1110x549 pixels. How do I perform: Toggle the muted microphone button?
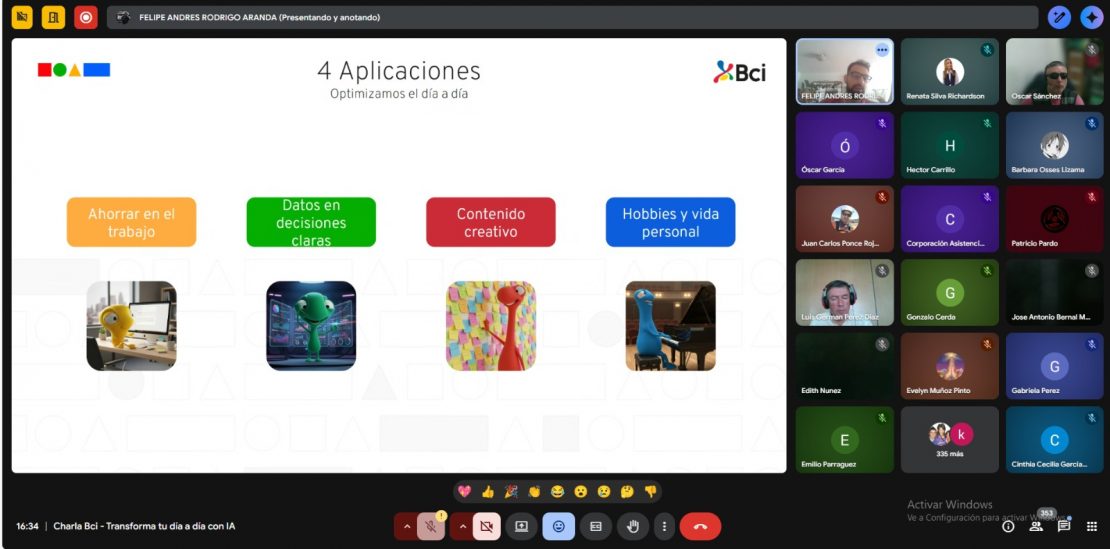click(x=431, y=526)
